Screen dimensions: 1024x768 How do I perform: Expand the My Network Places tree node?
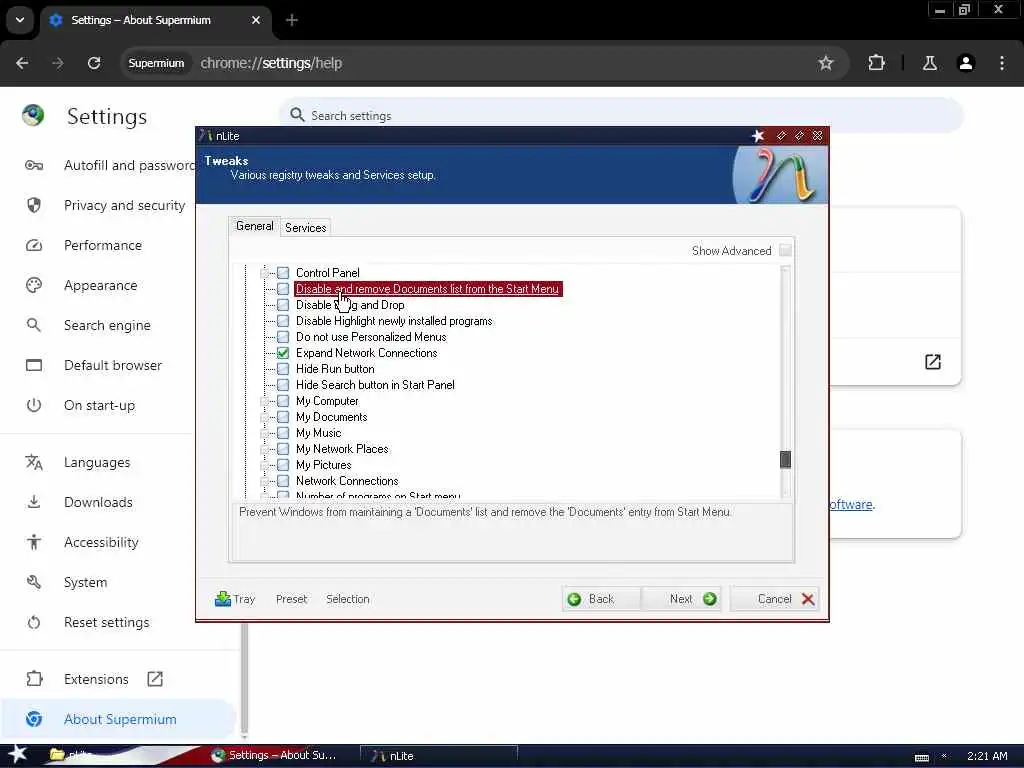point(264,449)
